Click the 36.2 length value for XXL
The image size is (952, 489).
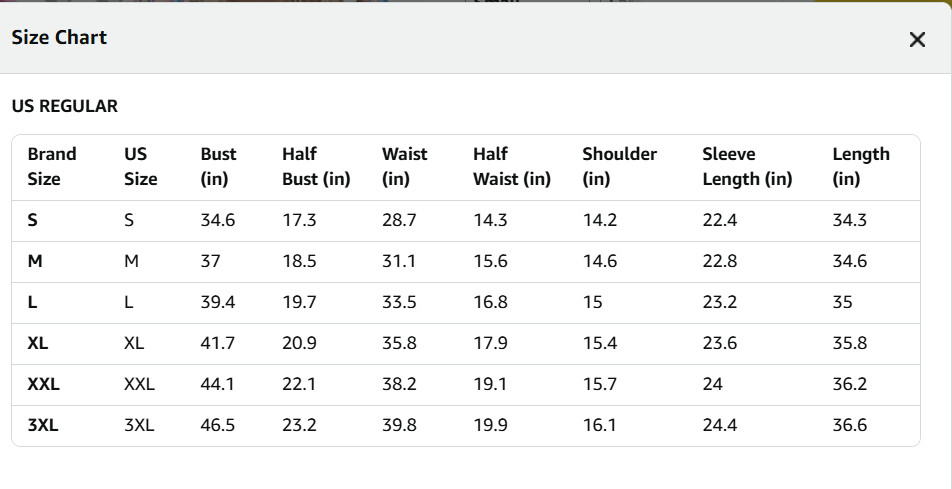pyautogui.click(x=849, y=385)
